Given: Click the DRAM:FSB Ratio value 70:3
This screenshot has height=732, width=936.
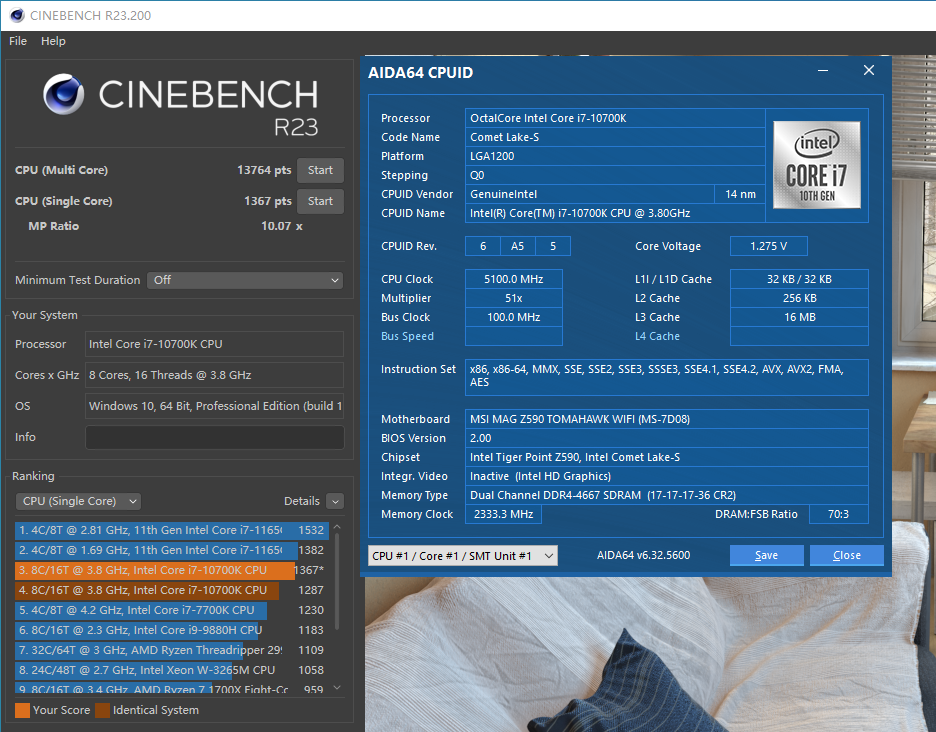Looking at the screenshot, I should [x=838, y=514].
